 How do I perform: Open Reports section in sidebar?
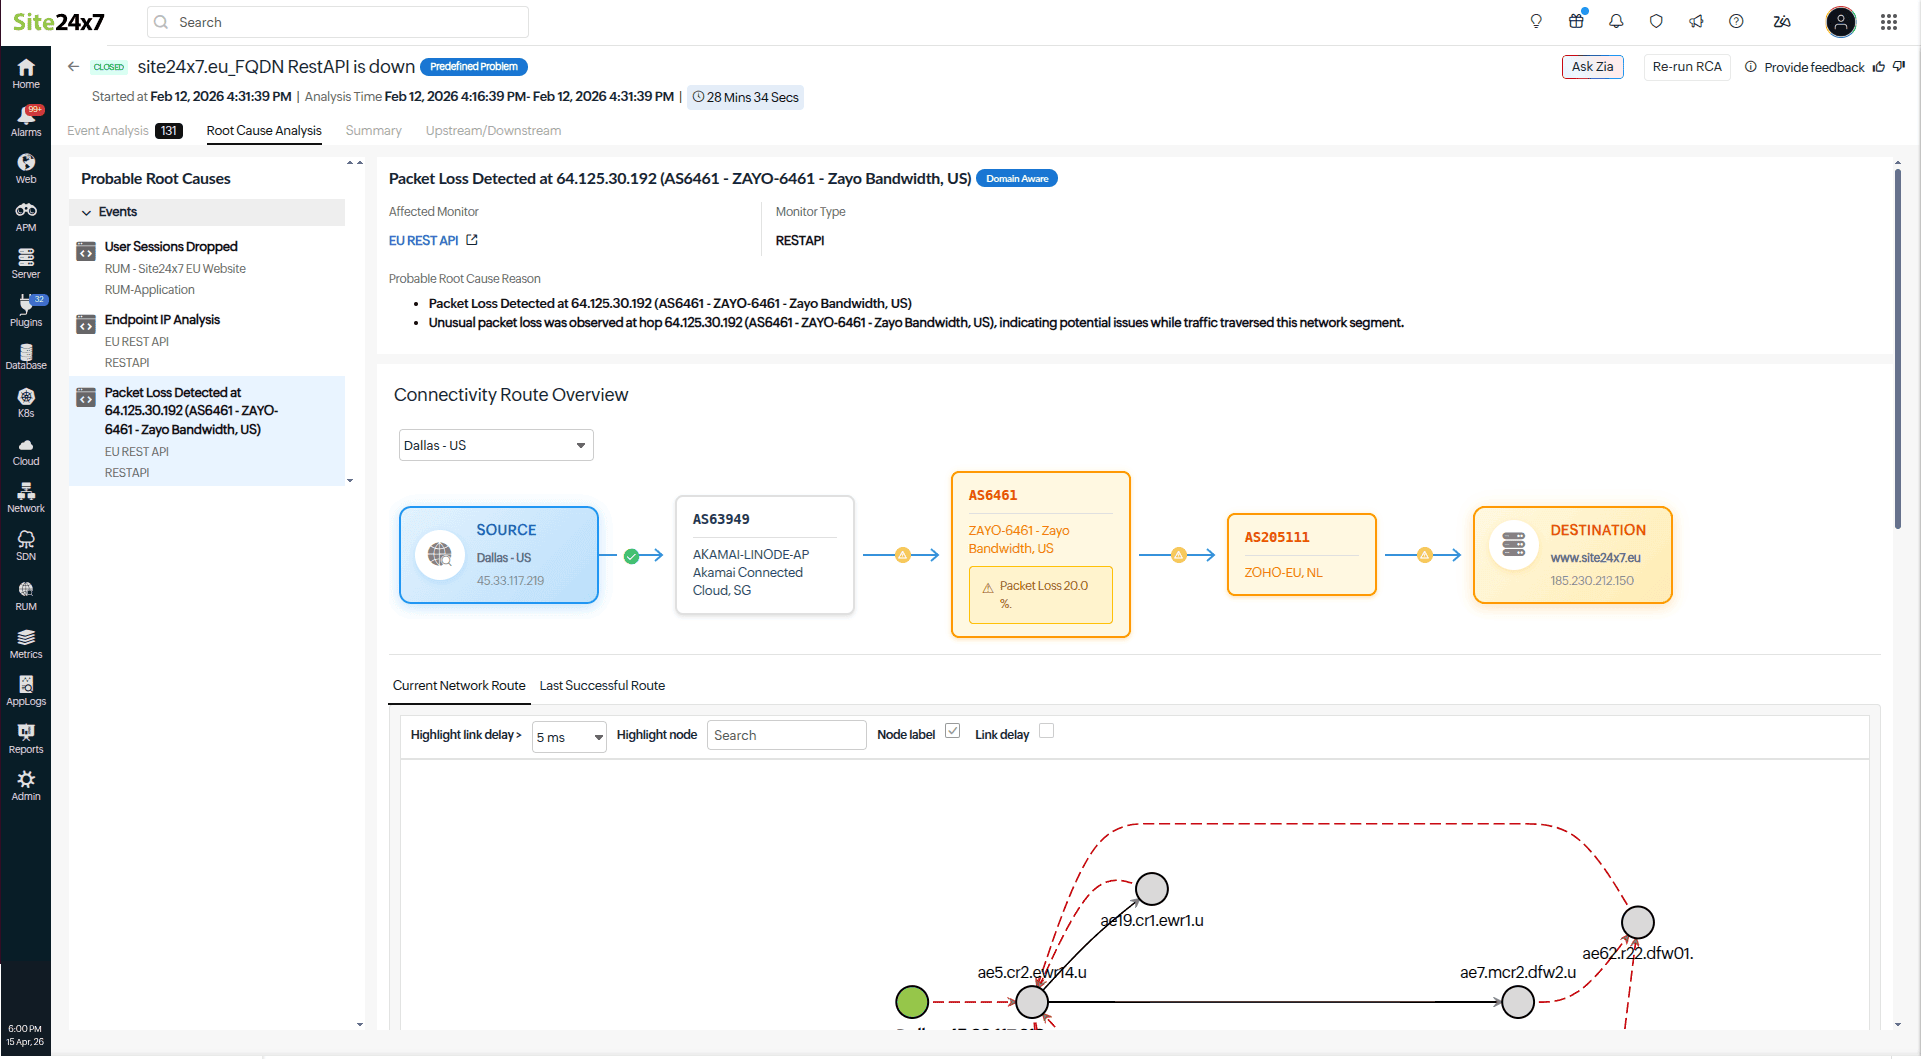click(x=26, y=739)
